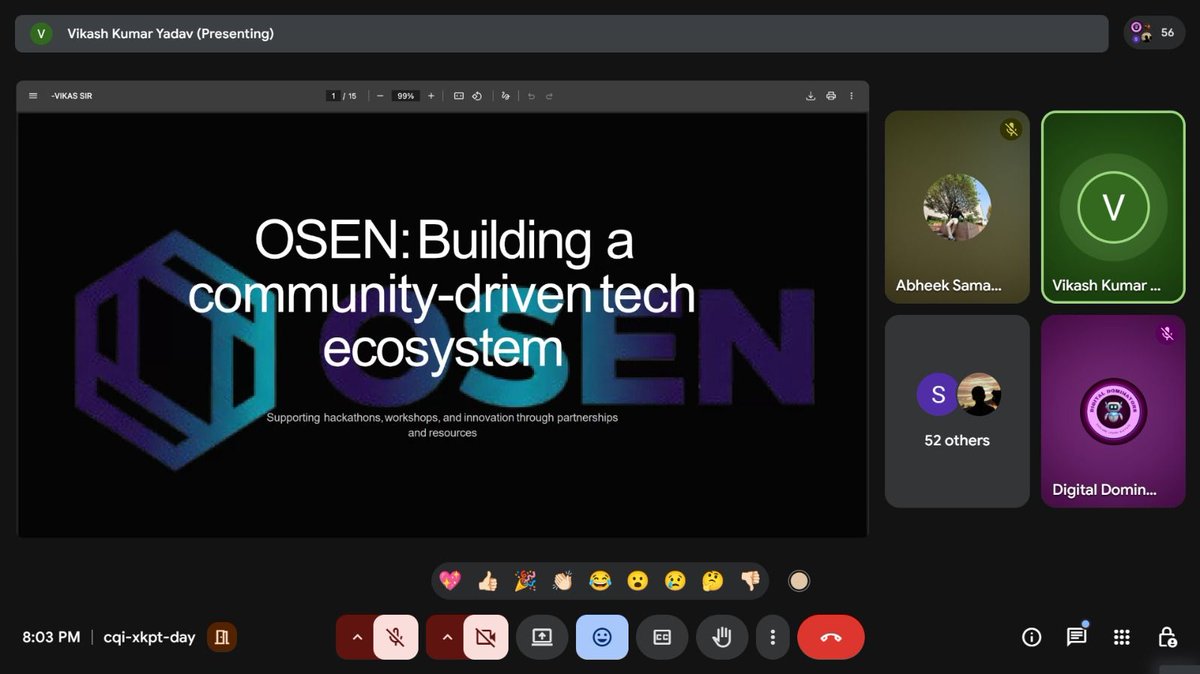Send the crying face reaction
1200x674 pixels.
click(x=675, y=580)
